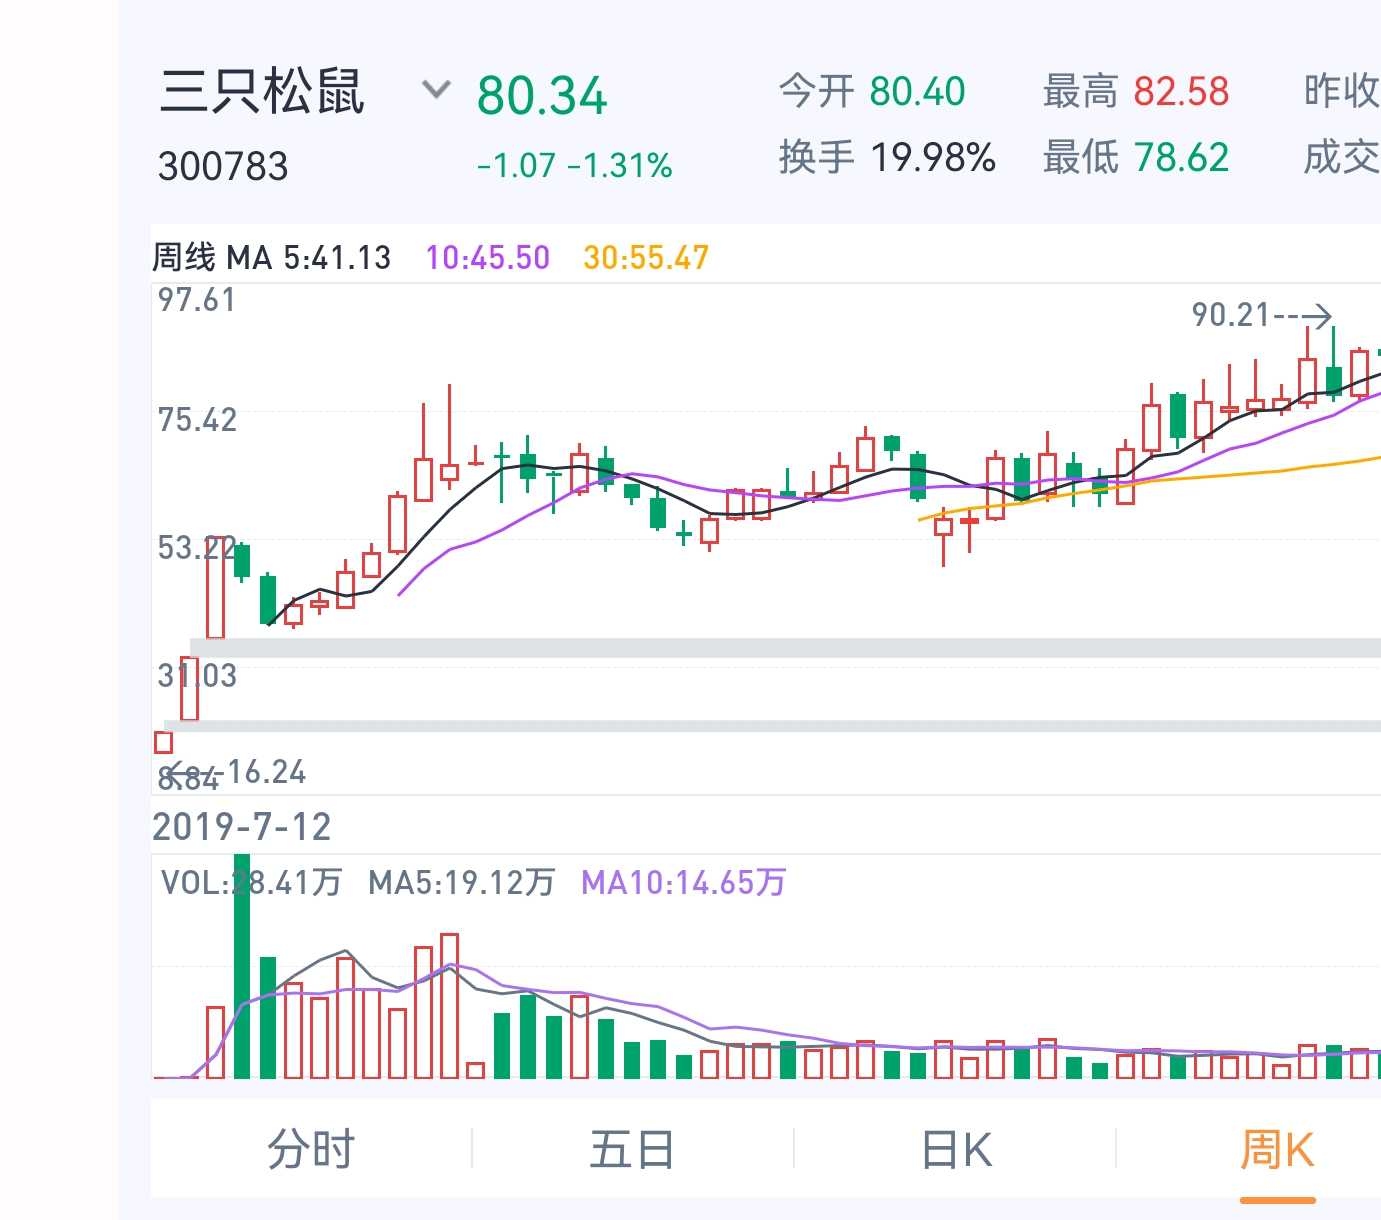Viewport: 1381px width, 1220px height.
Task: Tap the current price 80.34
Action: pos(541,96)
